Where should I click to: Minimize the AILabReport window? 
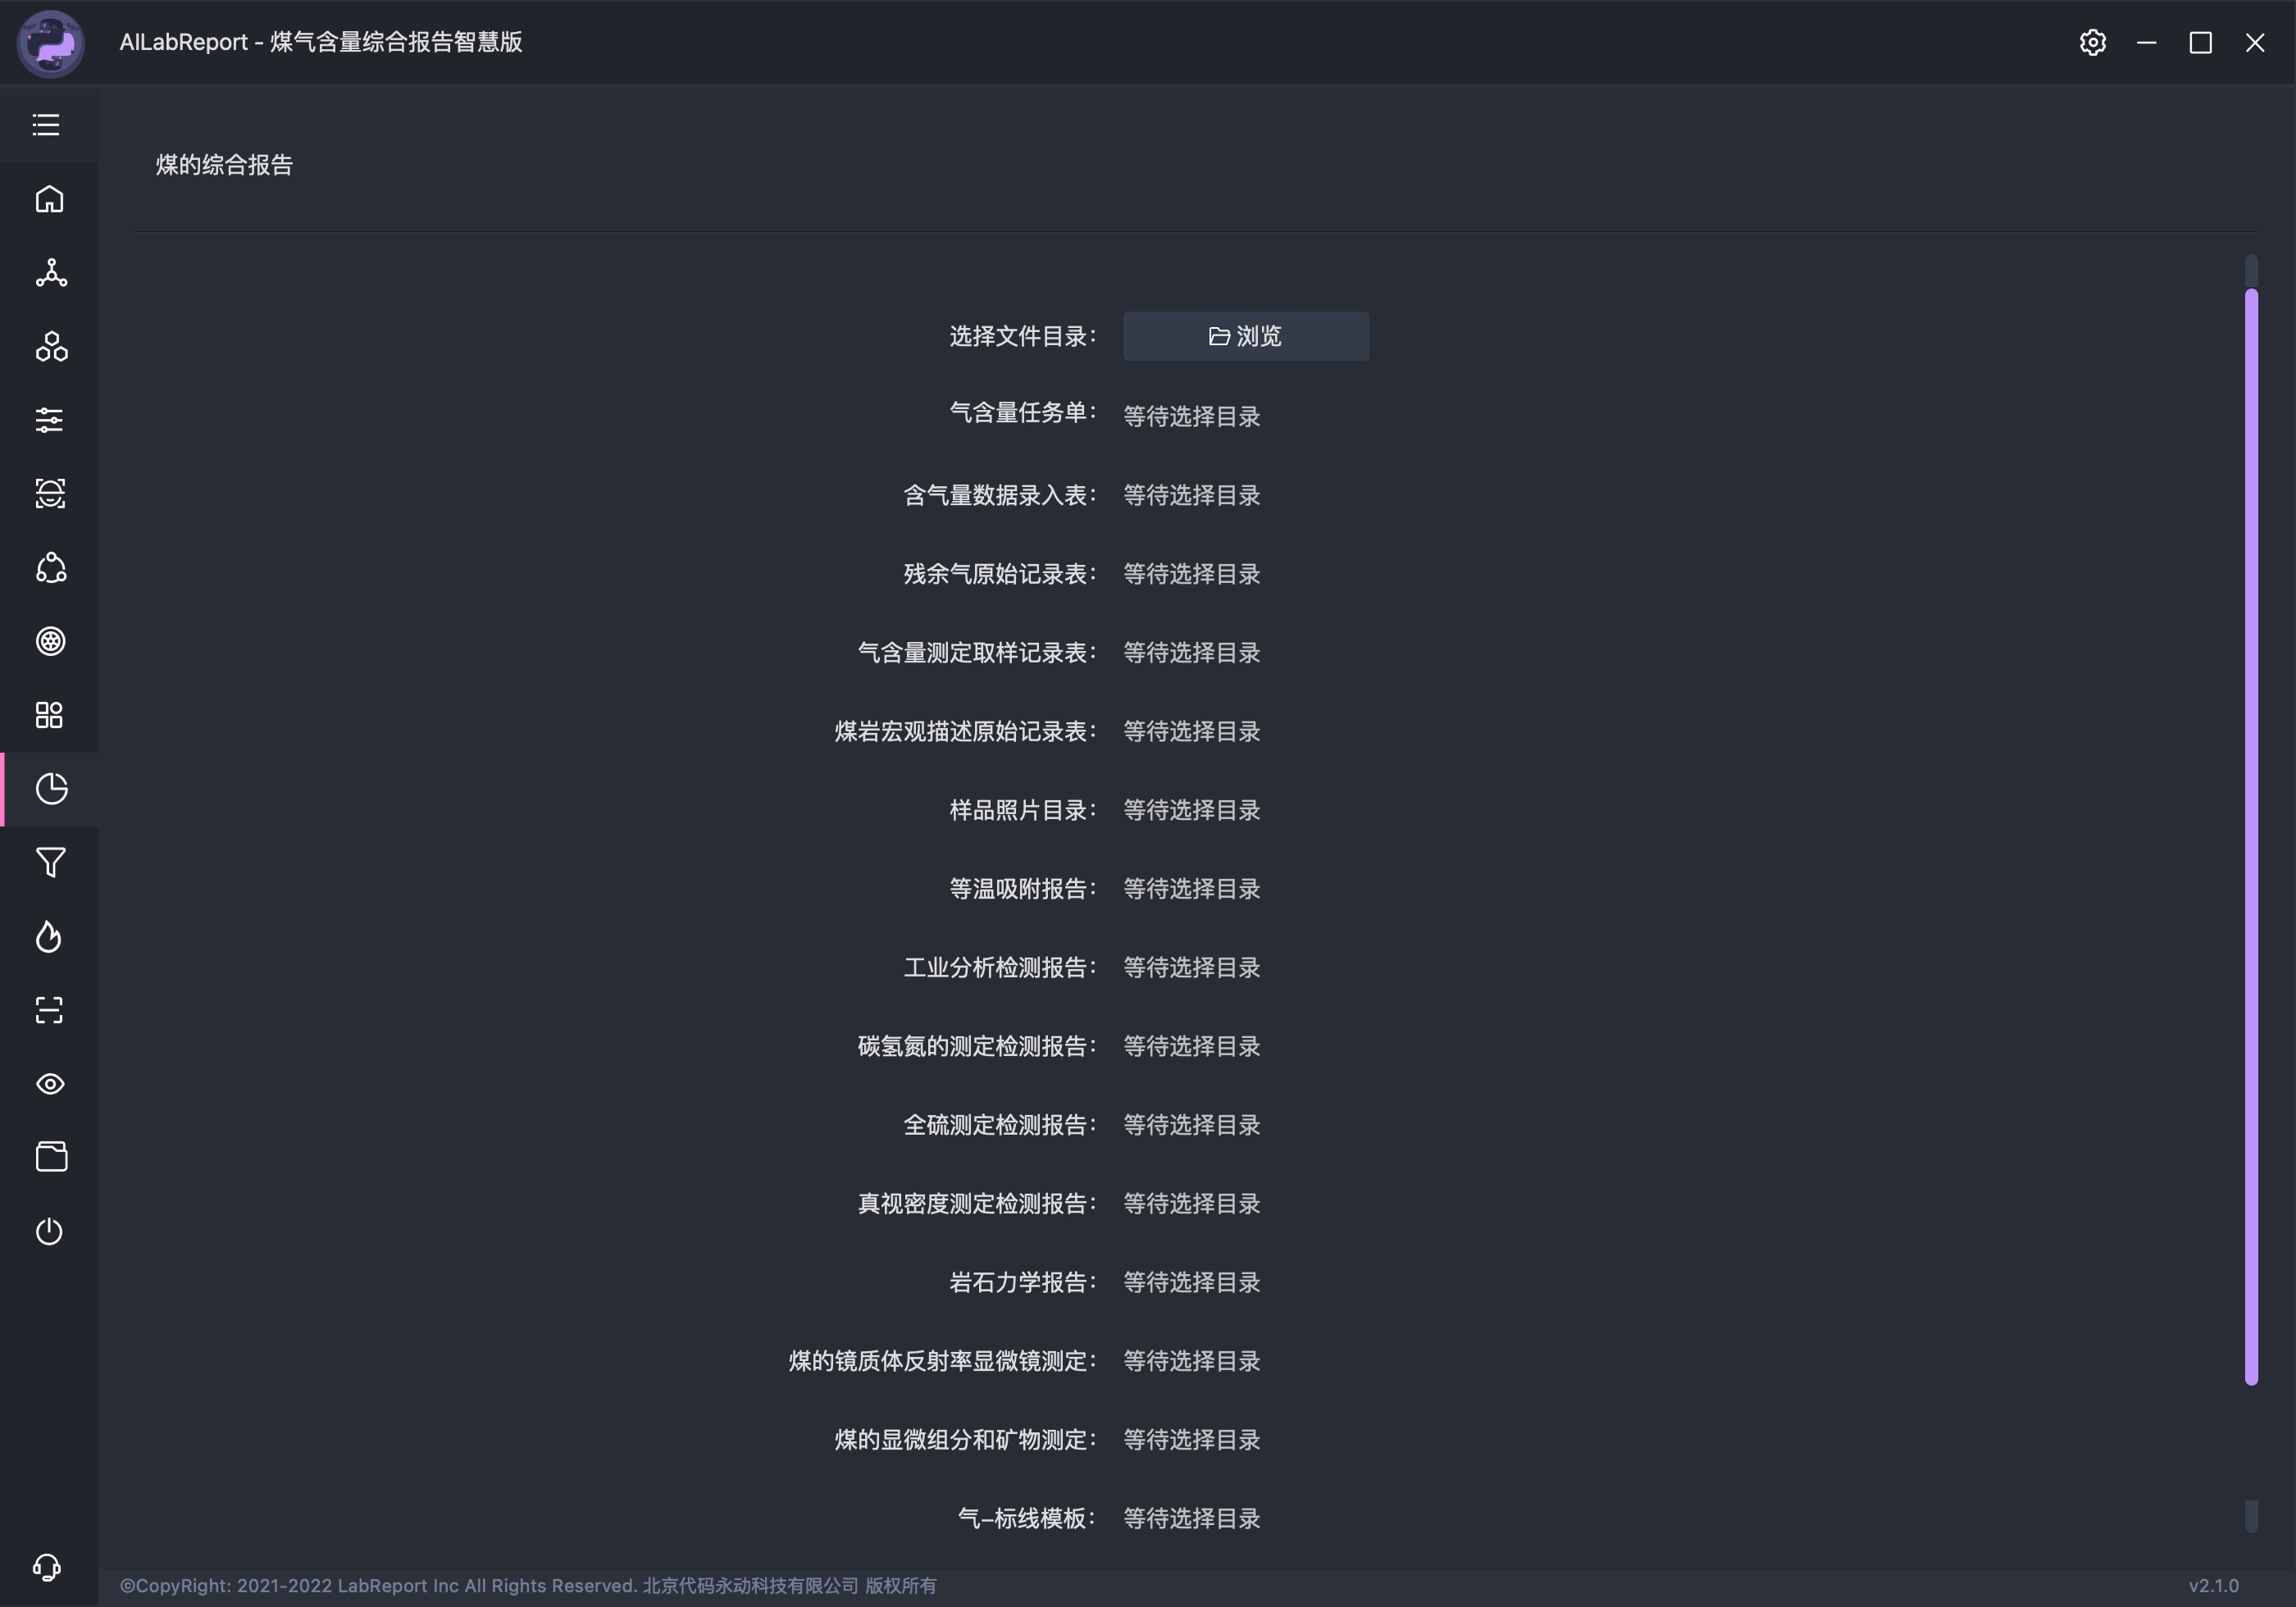(x=2147, y=42)
